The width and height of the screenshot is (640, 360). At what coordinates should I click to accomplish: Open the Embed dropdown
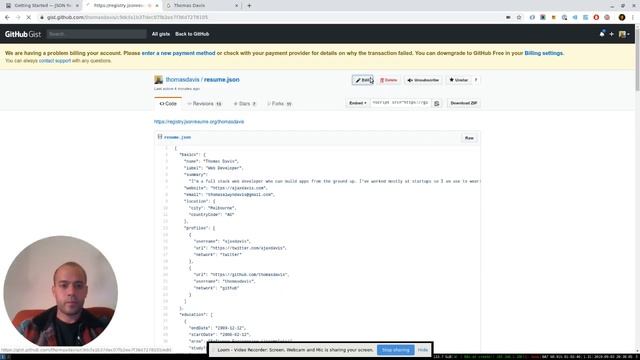pos(358,103)
